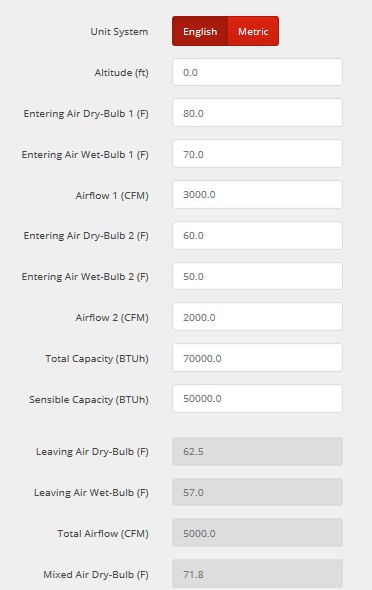The height and width of the screenshot is (590, 372).
Task: Click the Sensible Capacity (BTUh) label
Action: click(89, 400)
